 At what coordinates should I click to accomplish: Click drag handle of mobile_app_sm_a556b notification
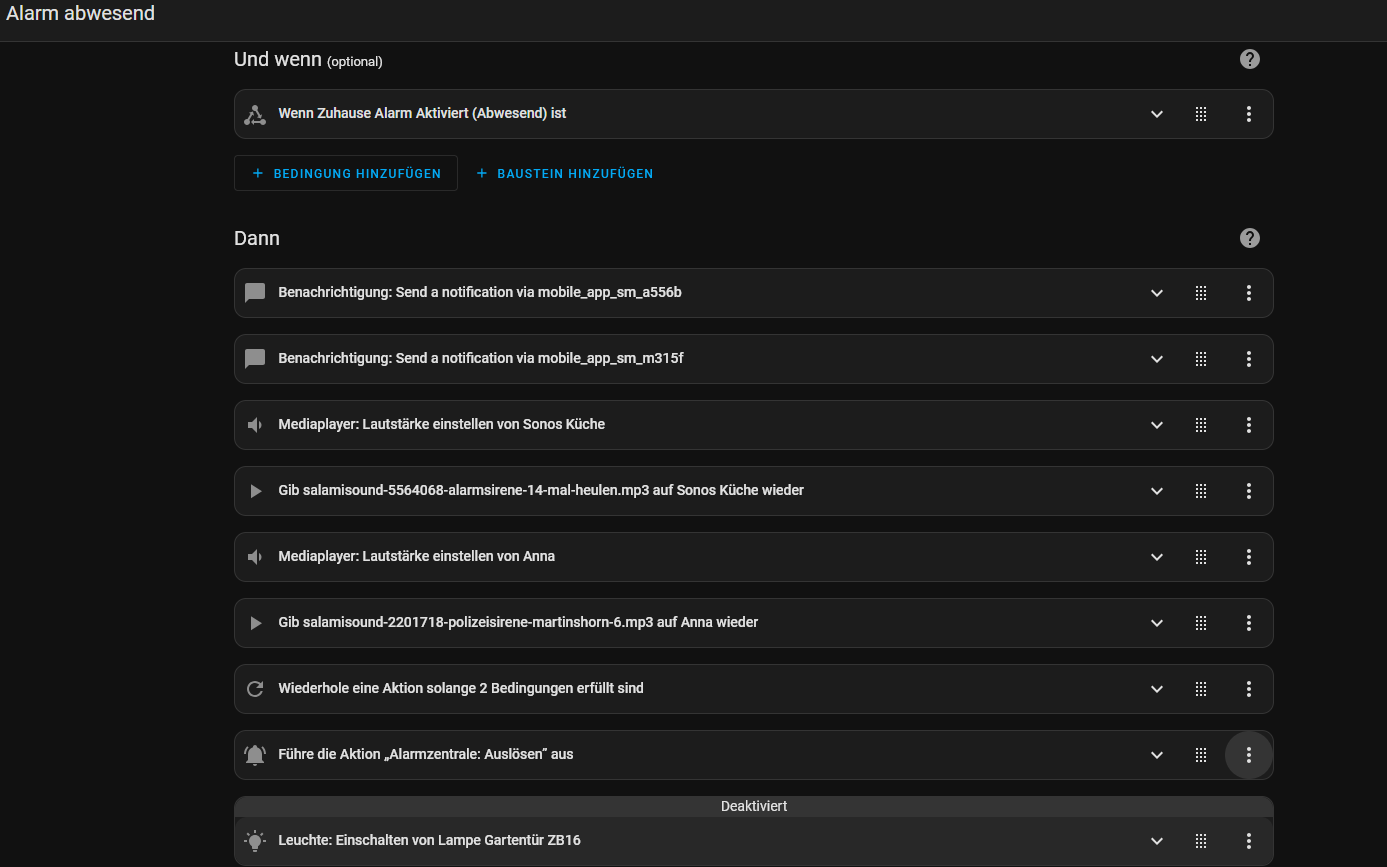[1201, 293]
